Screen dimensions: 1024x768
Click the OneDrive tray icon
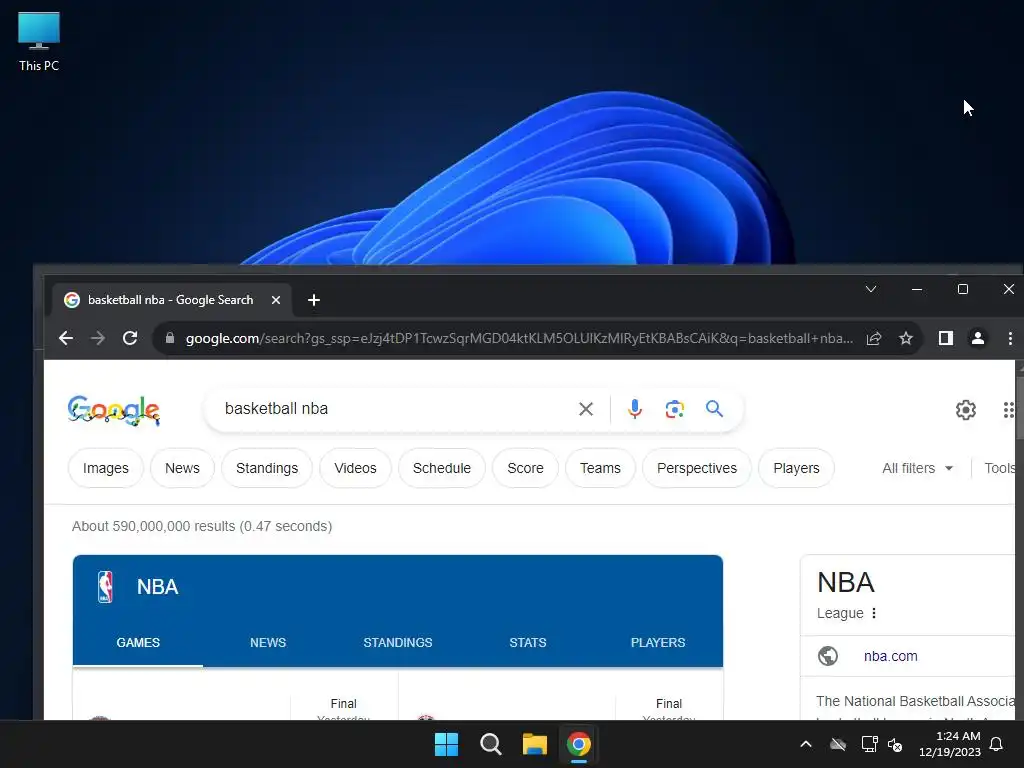[838, 744]
